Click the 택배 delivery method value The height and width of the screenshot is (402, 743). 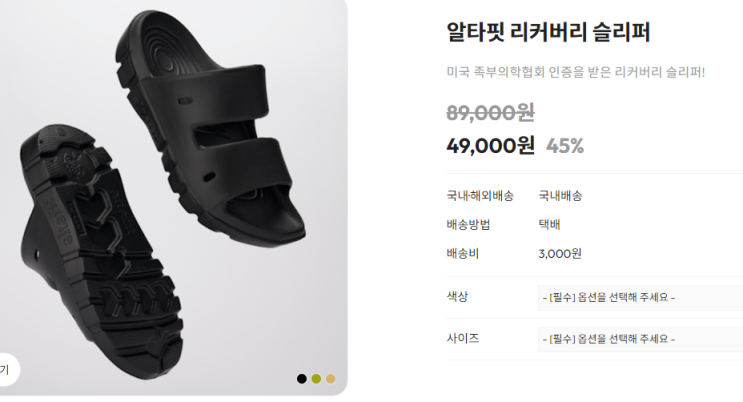(549, 225)
